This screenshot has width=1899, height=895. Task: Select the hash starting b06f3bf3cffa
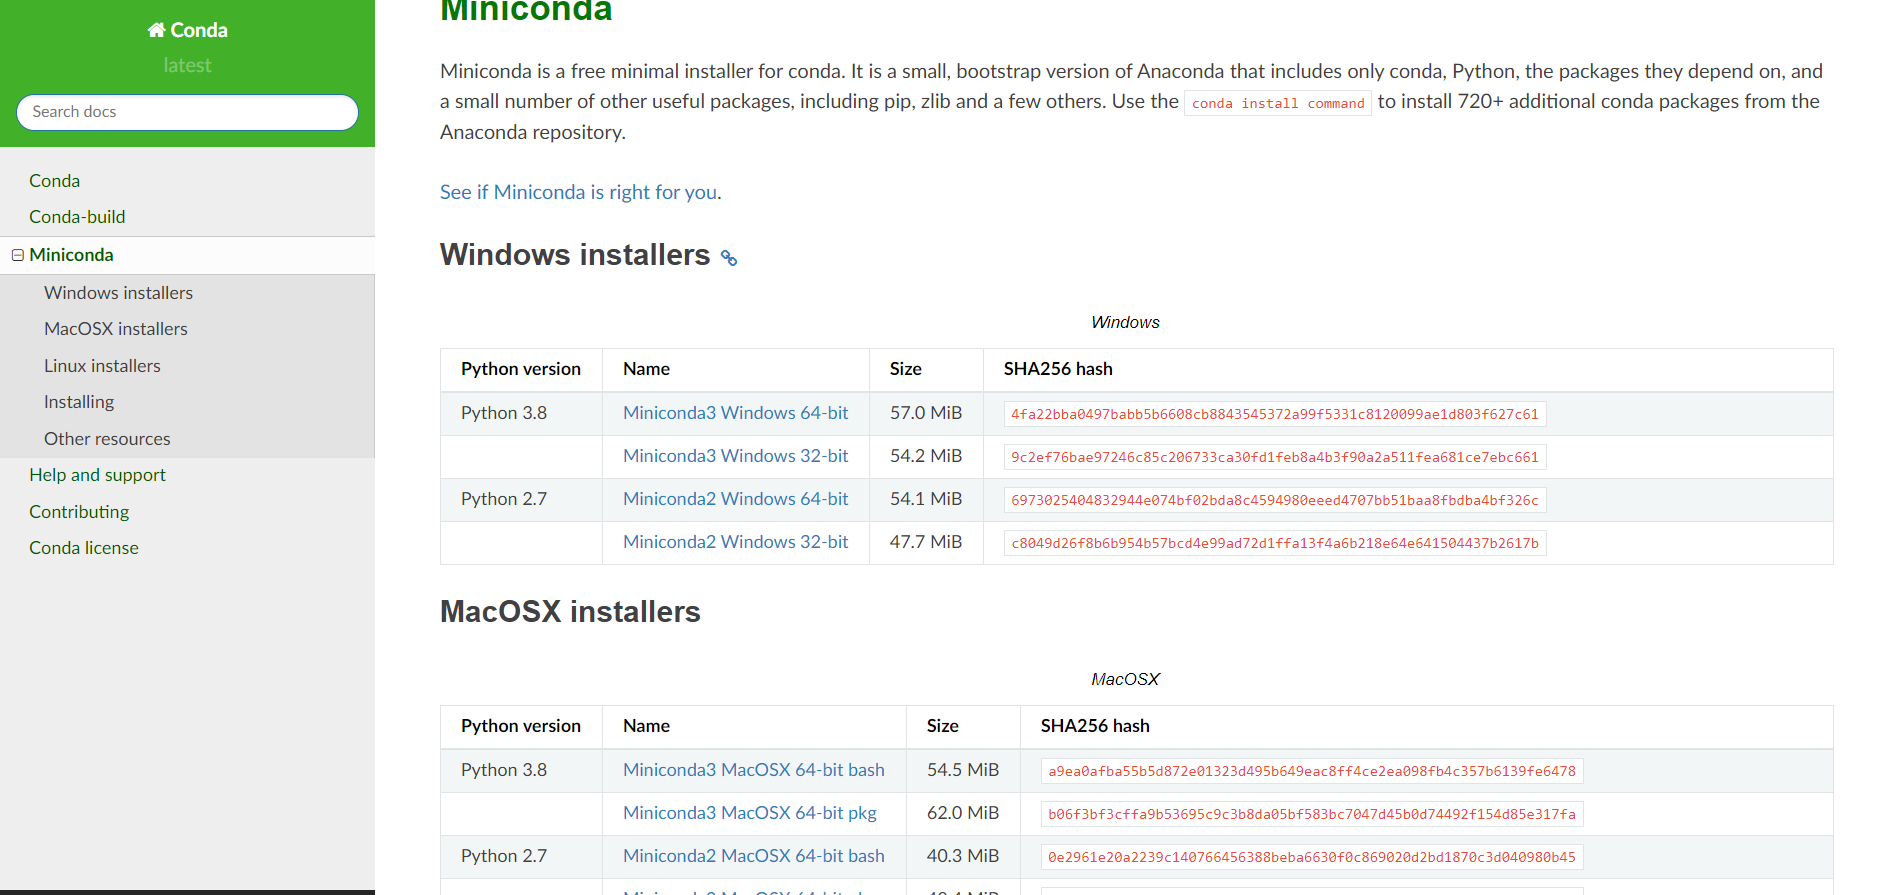point(1312,814)
